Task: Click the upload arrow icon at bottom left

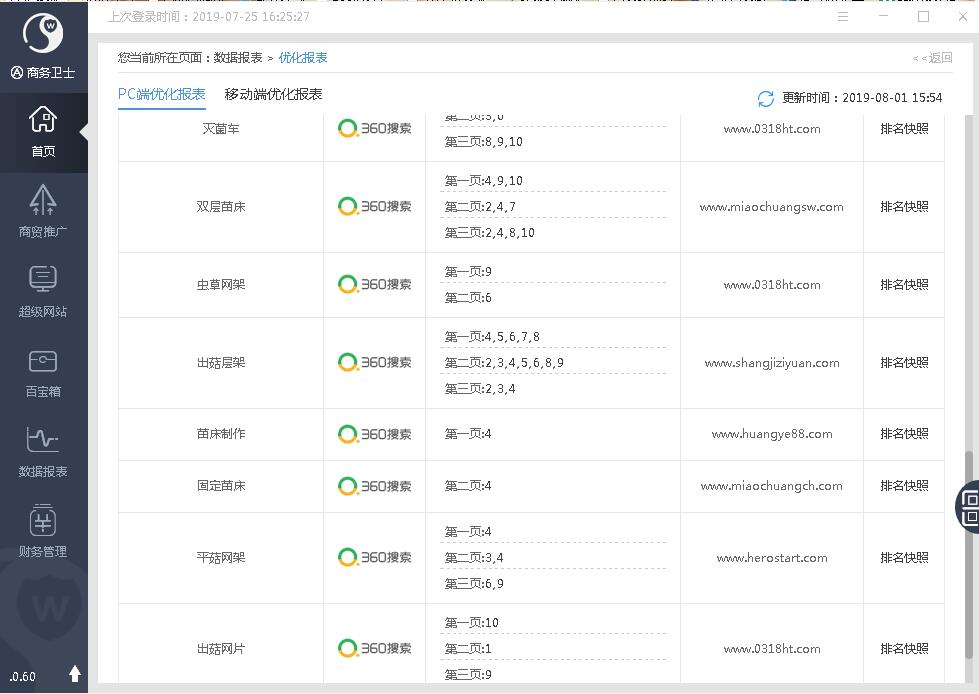Action: click(74, 674)
